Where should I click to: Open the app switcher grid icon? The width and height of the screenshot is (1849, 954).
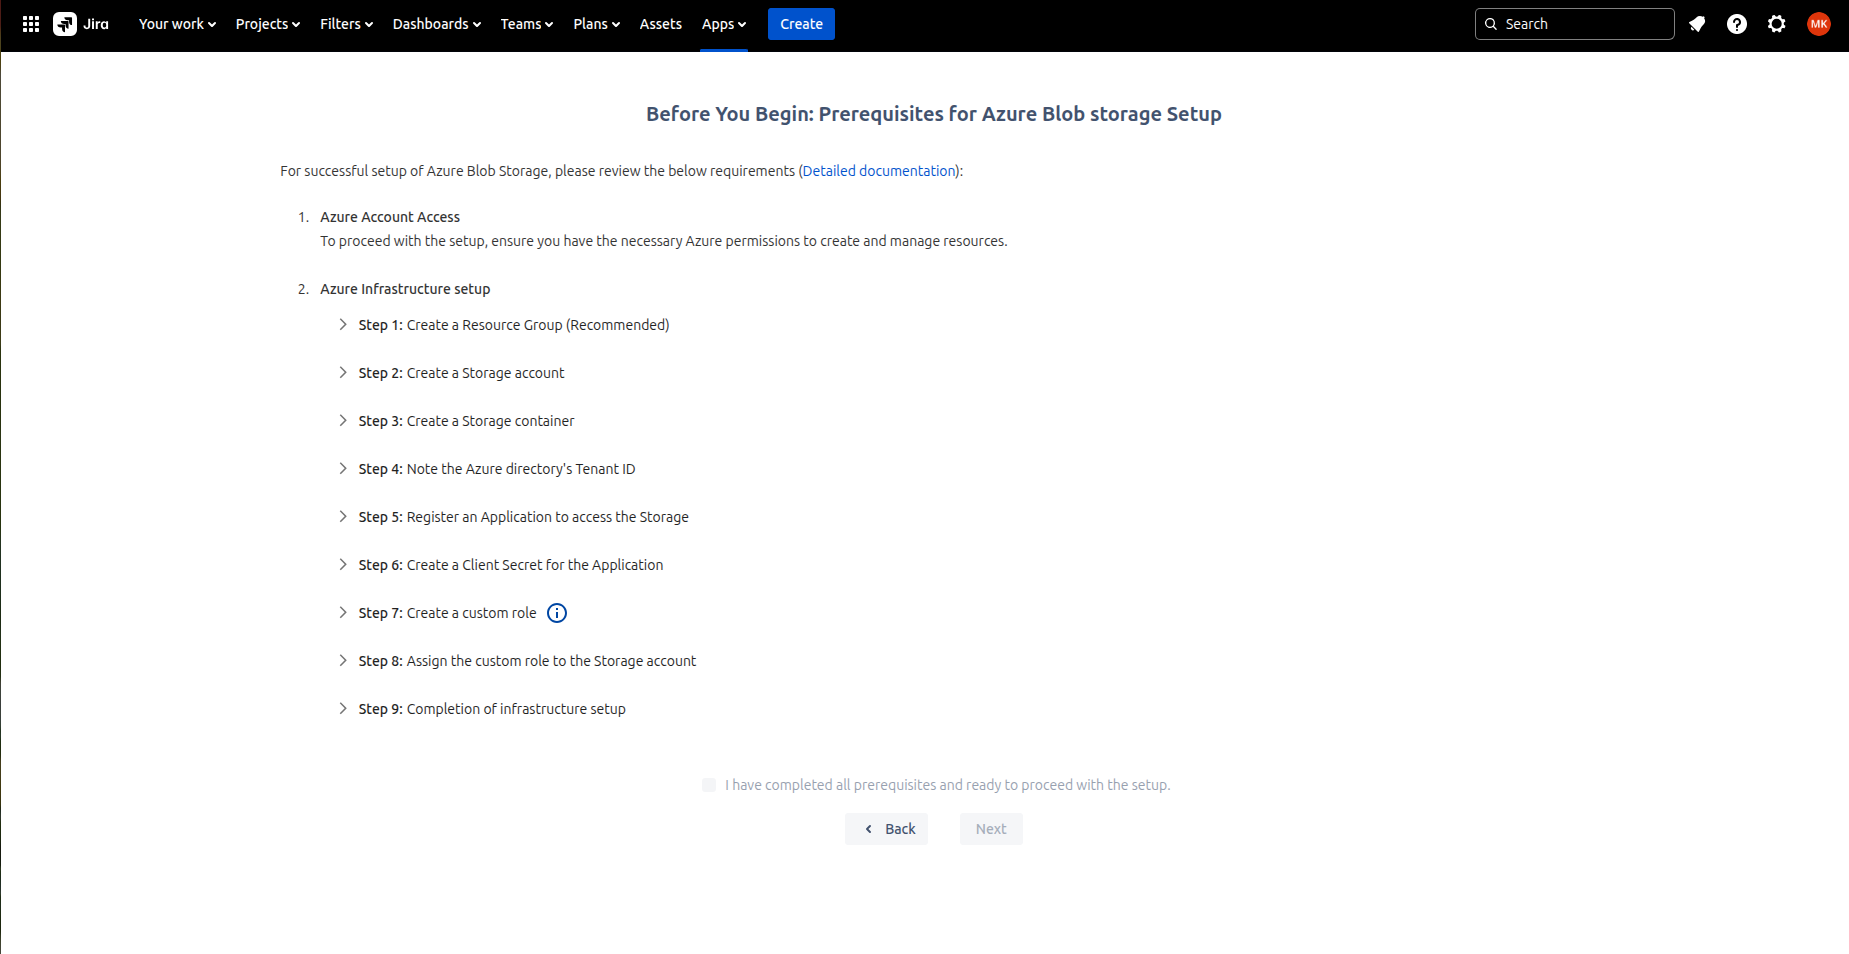pyautogui.click(x=31, y=24)
